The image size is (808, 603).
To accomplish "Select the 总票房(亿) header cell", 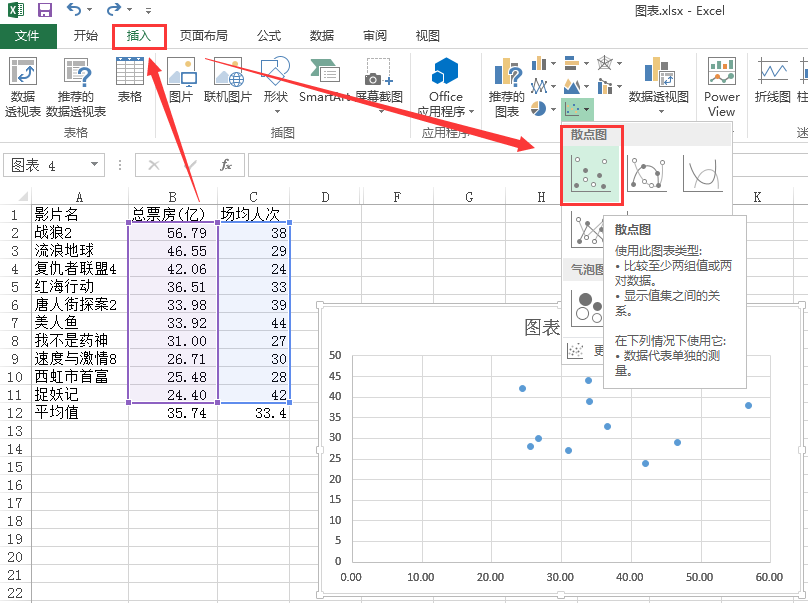I will click(x=173, y=214).
